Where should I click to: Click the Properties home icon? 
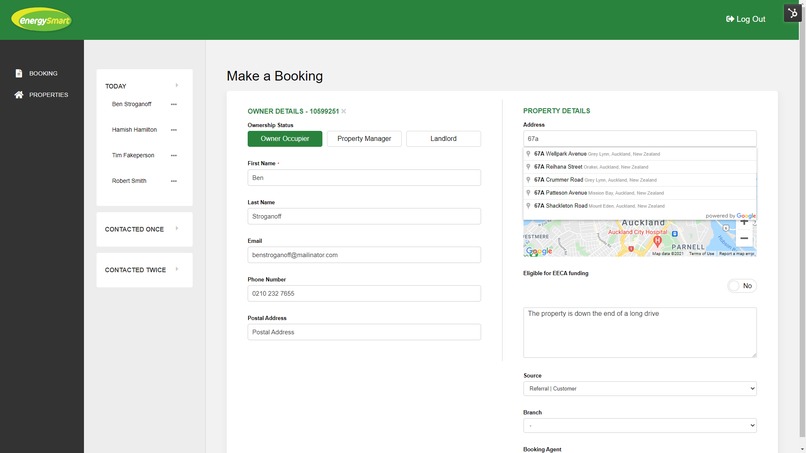19,95
